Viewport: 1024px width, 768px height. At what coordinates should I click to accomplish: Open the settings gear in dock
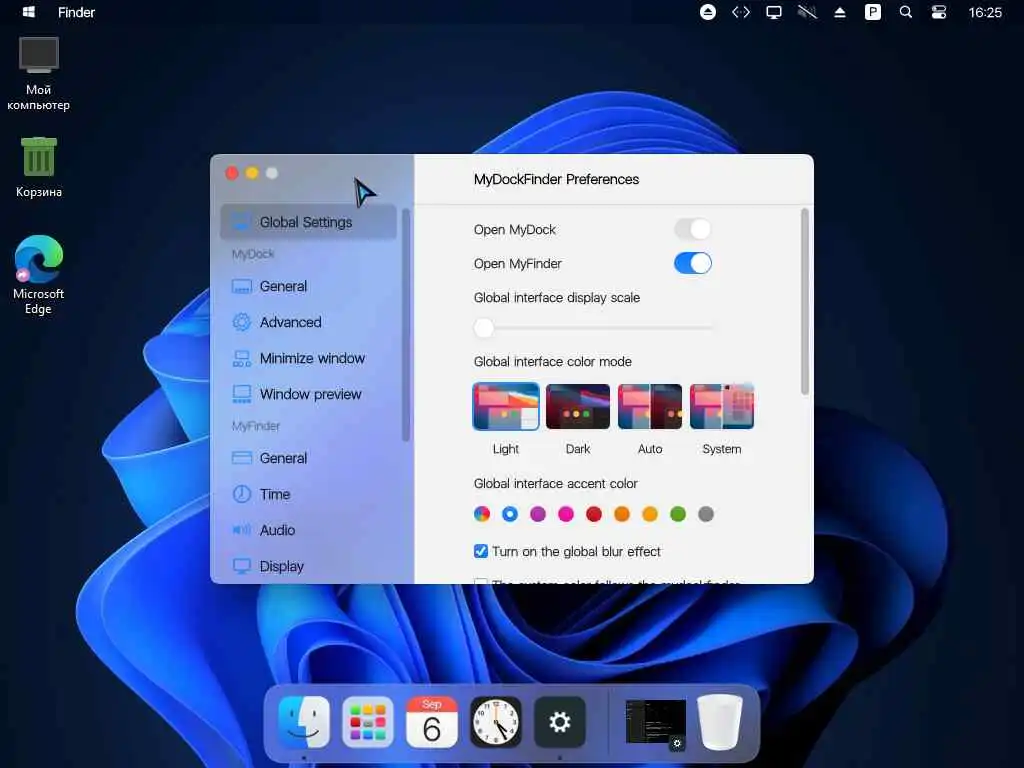click(560, 722)
